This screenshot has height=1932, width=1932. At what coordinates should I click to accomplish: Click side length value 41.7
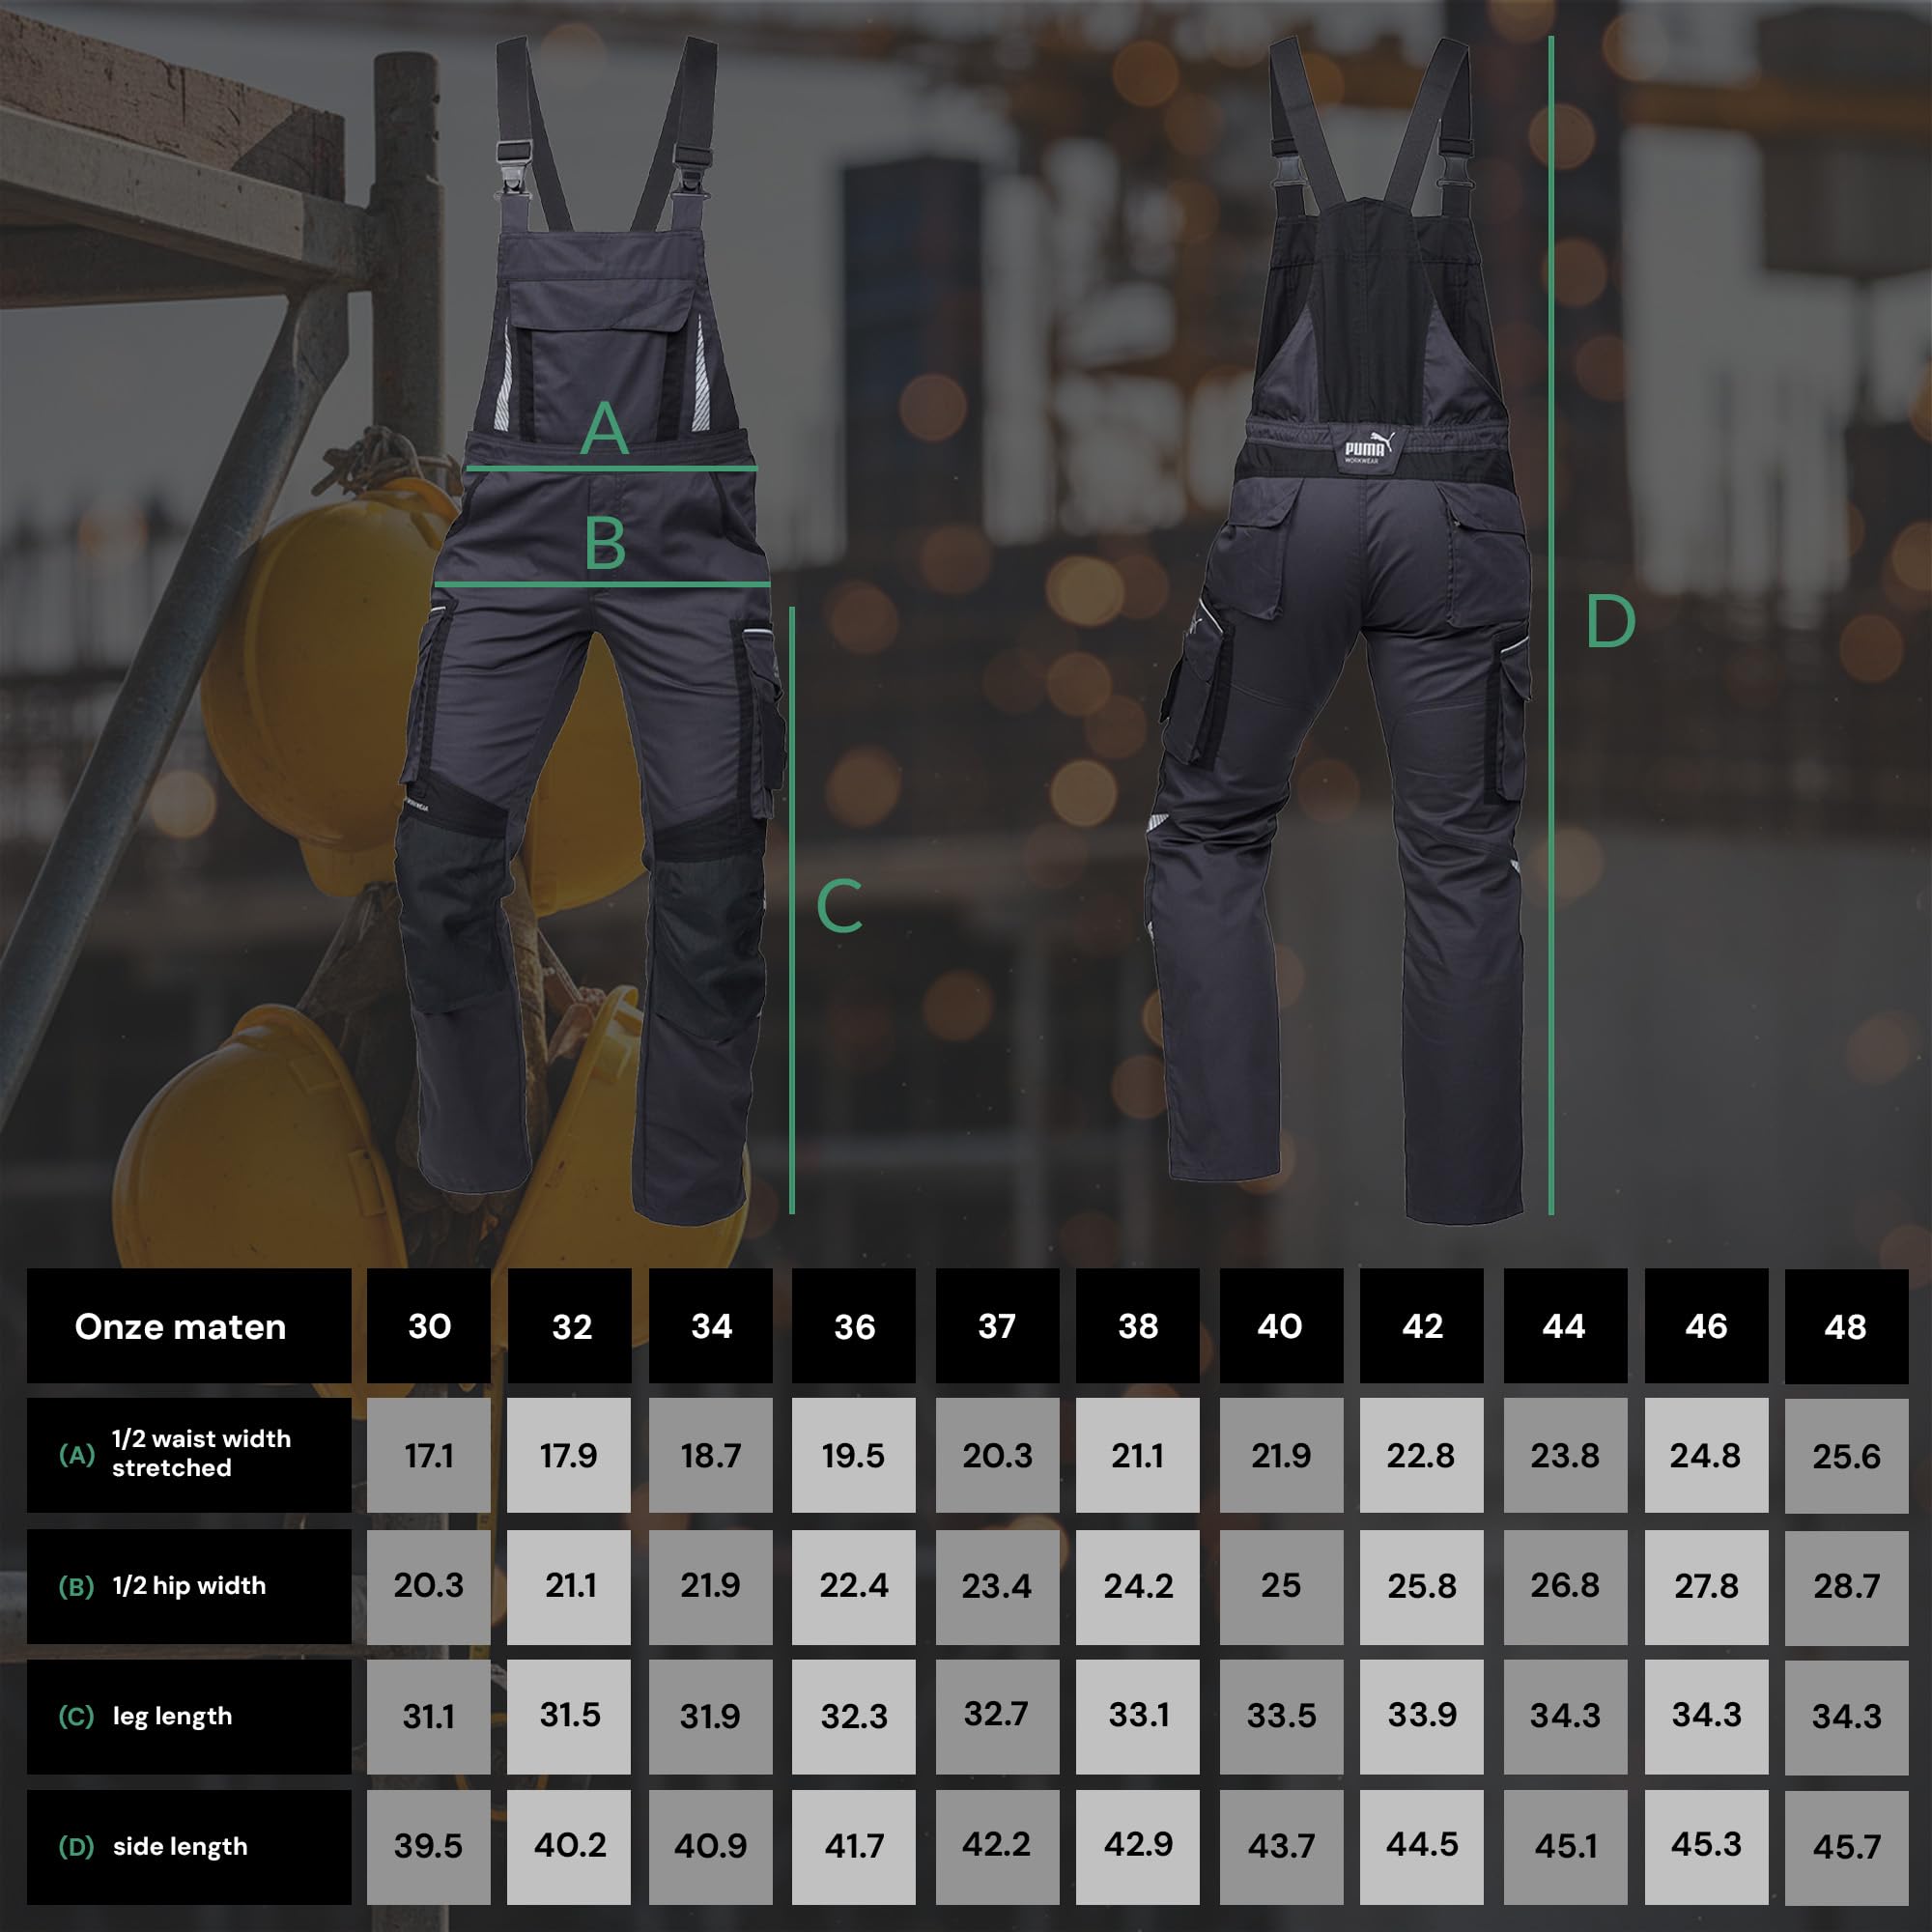click(854, 1847)
